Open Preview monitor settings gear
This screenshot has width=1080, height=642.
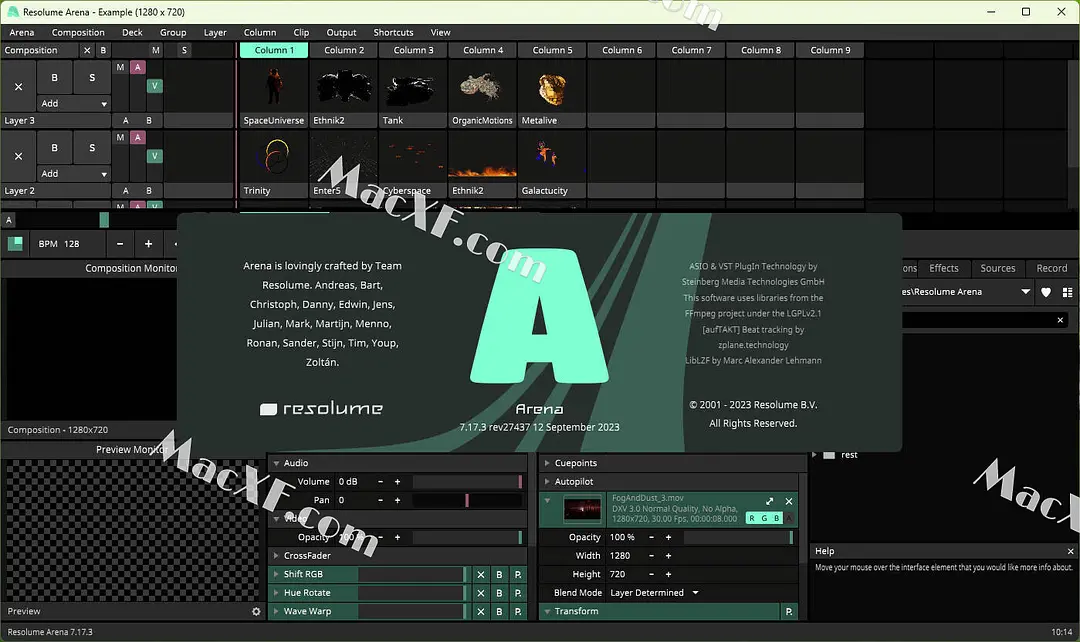click(x=256, y=612)
